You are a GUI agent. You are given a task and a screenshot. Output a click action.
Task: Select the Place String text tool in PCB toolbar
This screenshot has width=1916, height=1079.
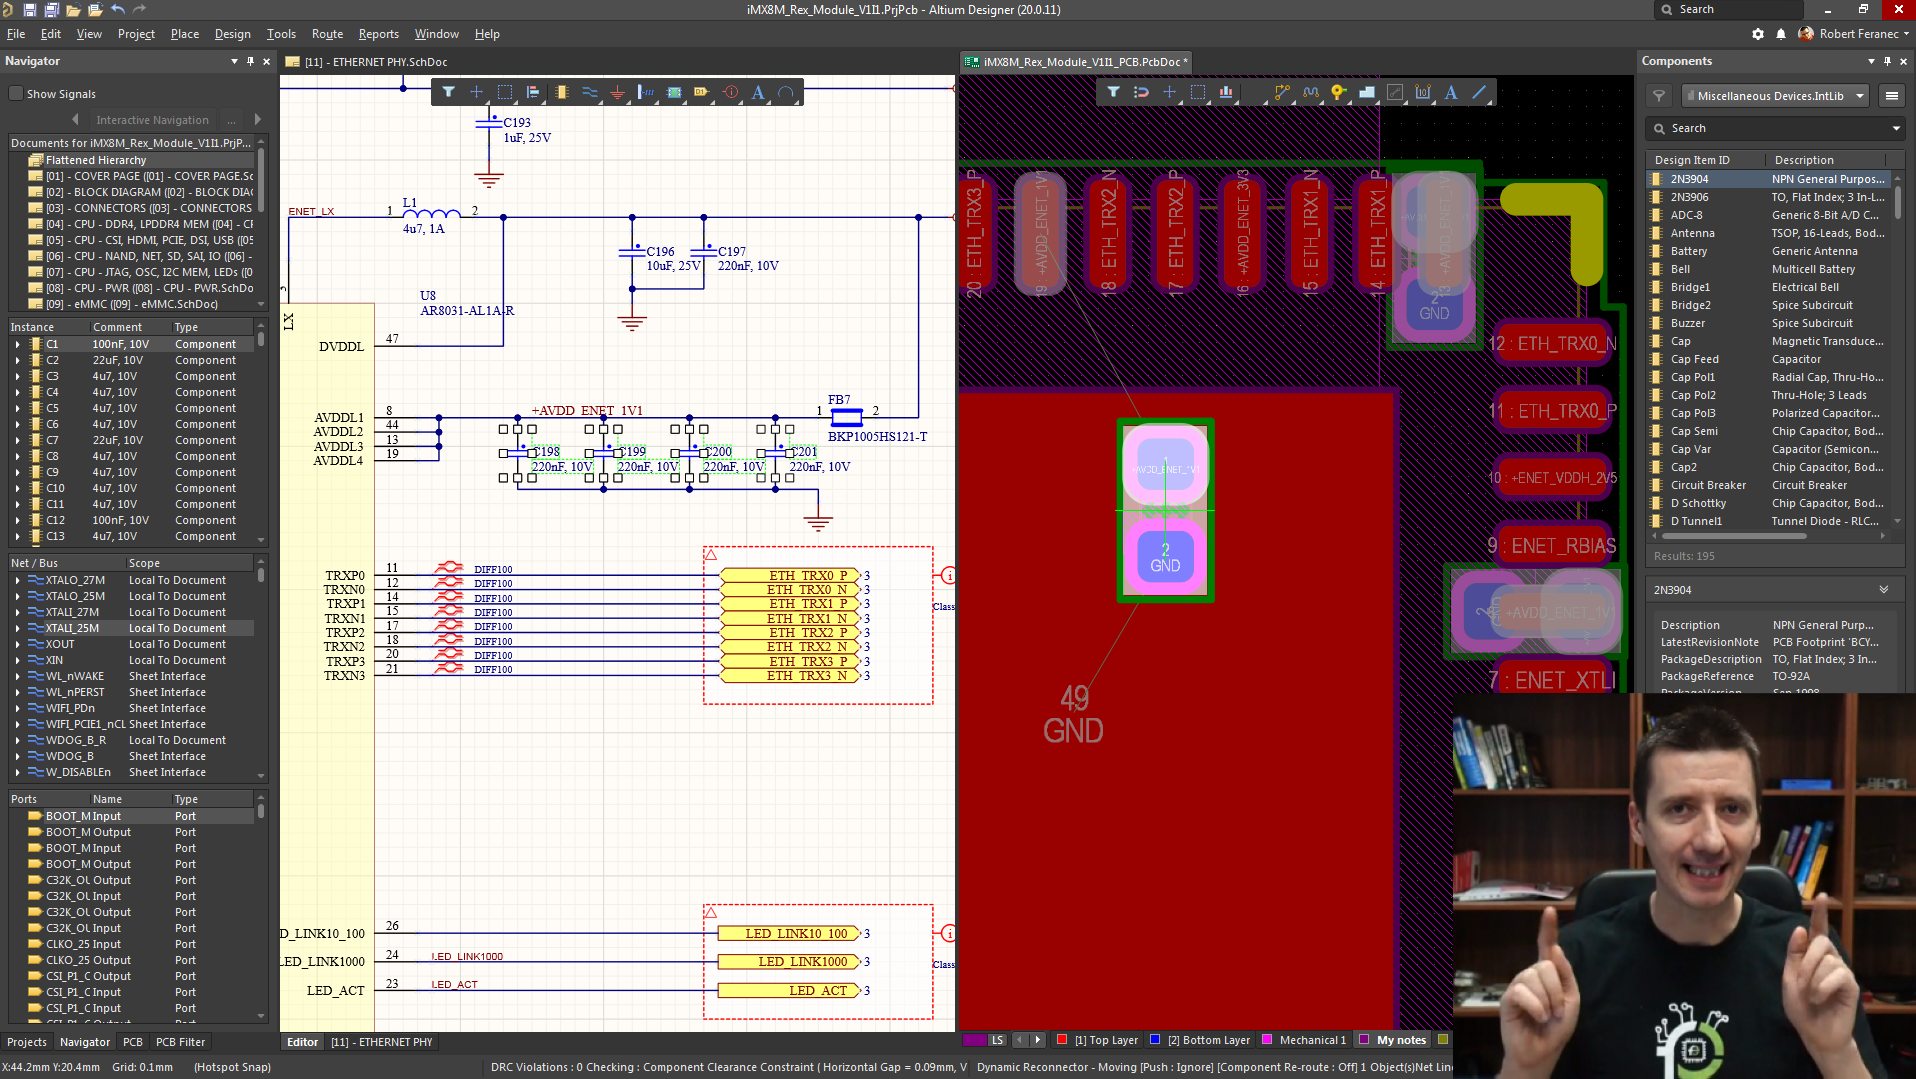(1451, 93)
